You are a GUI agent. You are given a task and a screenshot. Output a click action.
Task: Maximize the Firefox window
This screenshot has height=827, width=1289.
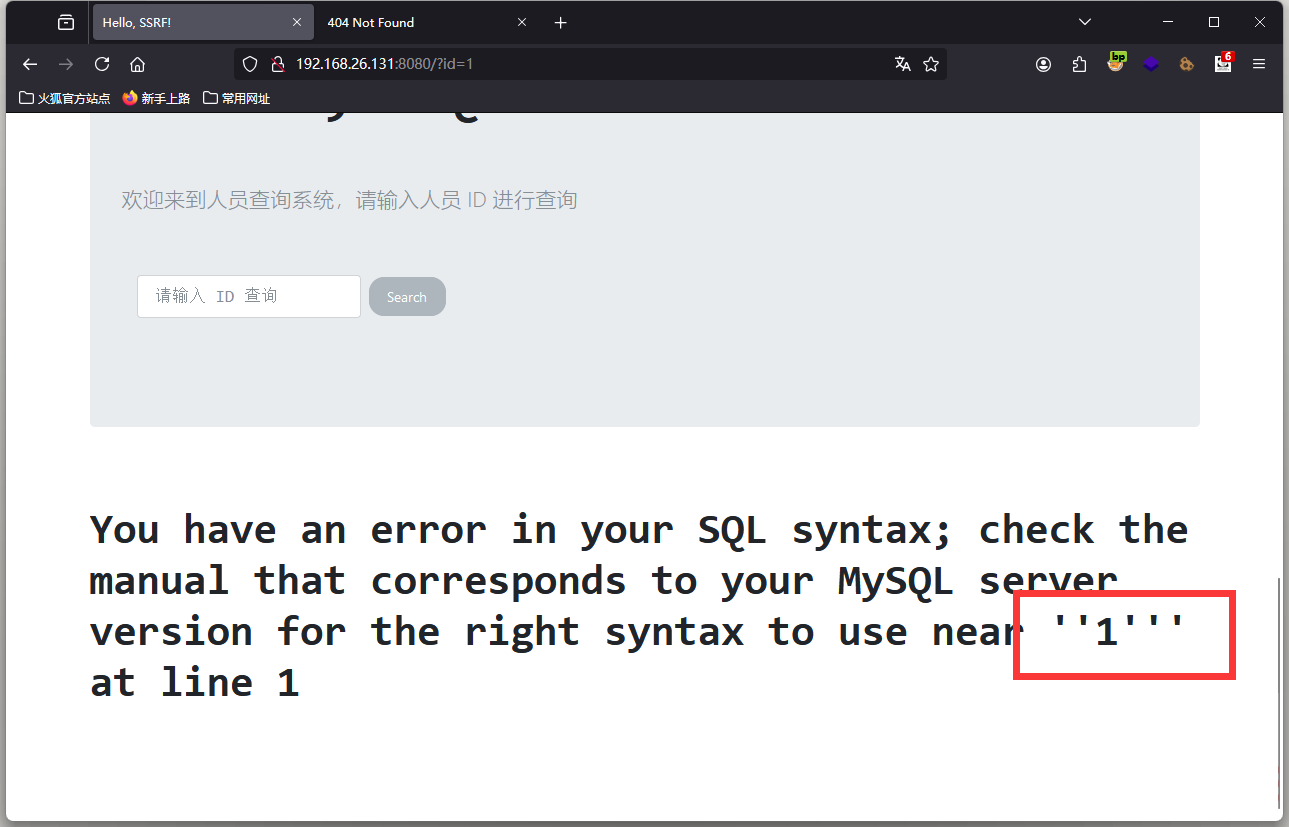click(x=1214, y=22)
